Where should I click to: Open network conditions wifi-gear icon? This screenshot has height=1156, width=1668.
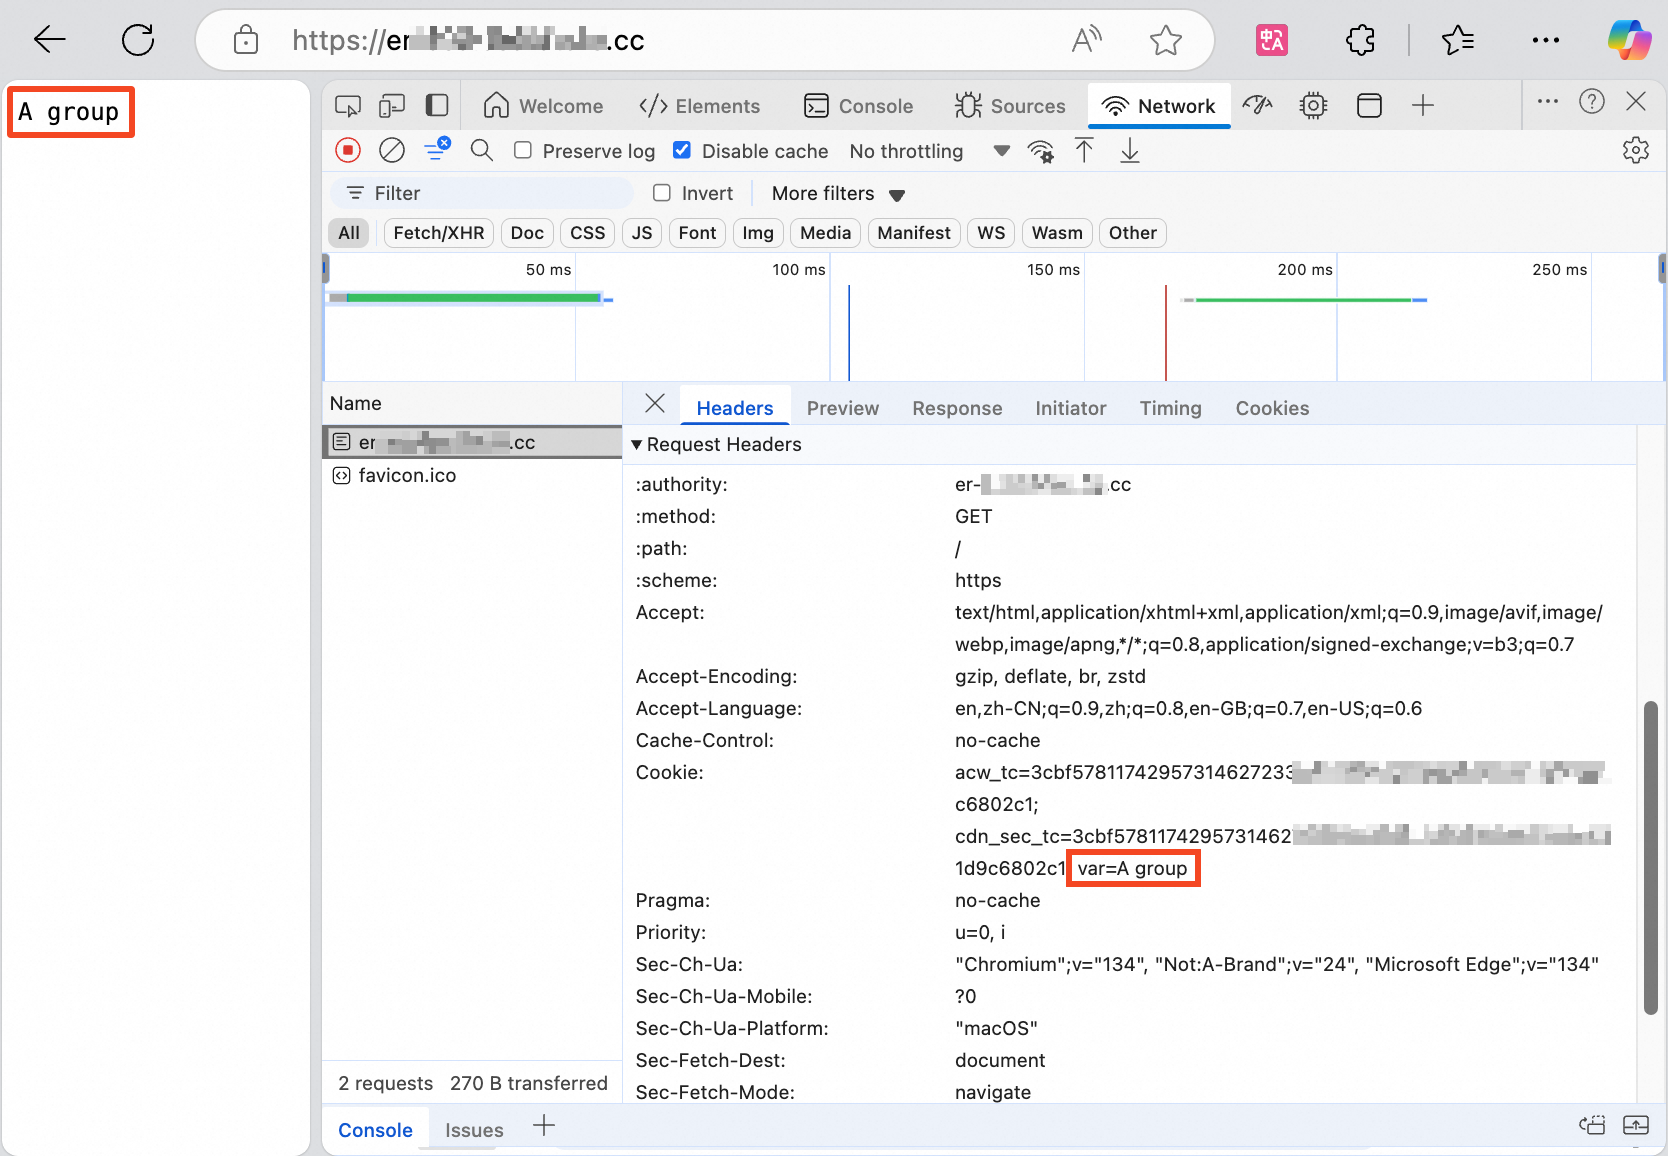click(1041, 151)
